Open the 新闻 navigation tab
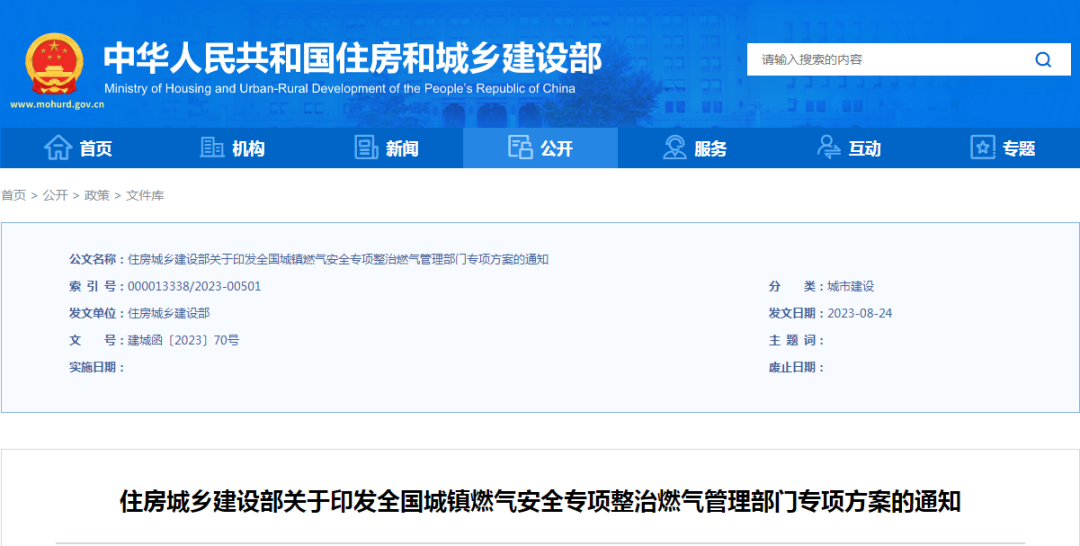Screen dimensions: 1080x546 (386, 147)
